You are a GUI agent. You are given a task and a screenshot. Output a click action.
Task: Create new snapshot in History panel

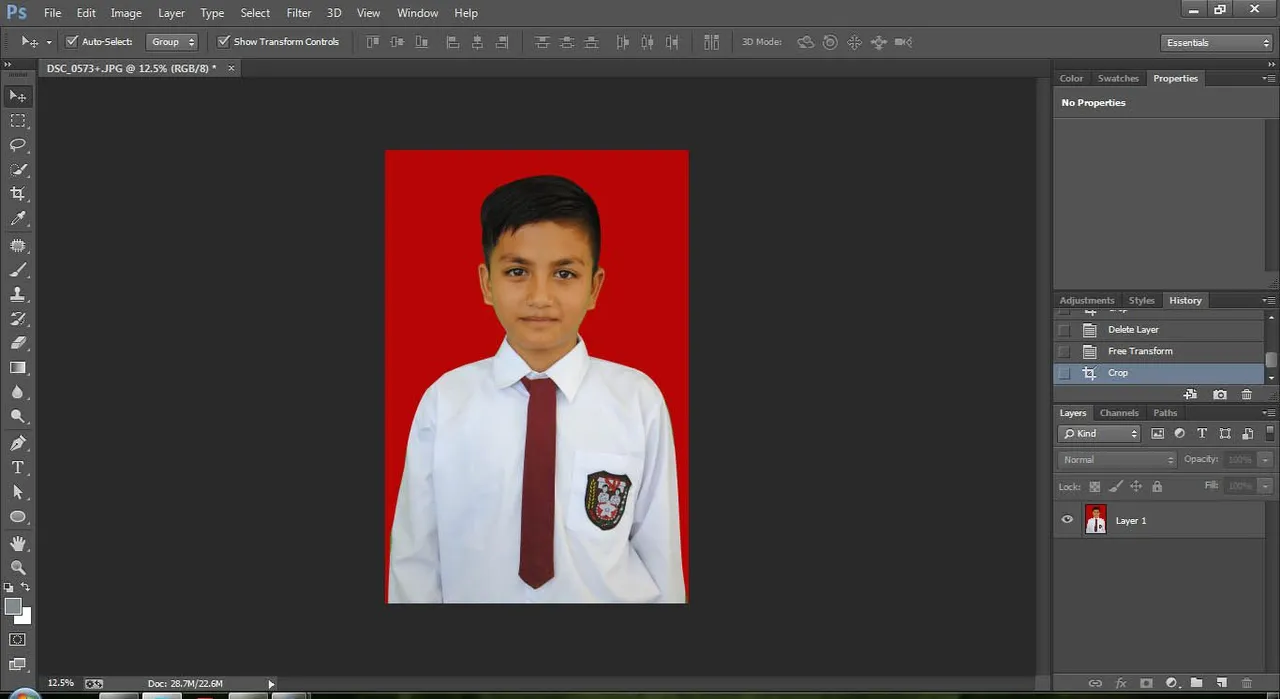click(1220, 395)
